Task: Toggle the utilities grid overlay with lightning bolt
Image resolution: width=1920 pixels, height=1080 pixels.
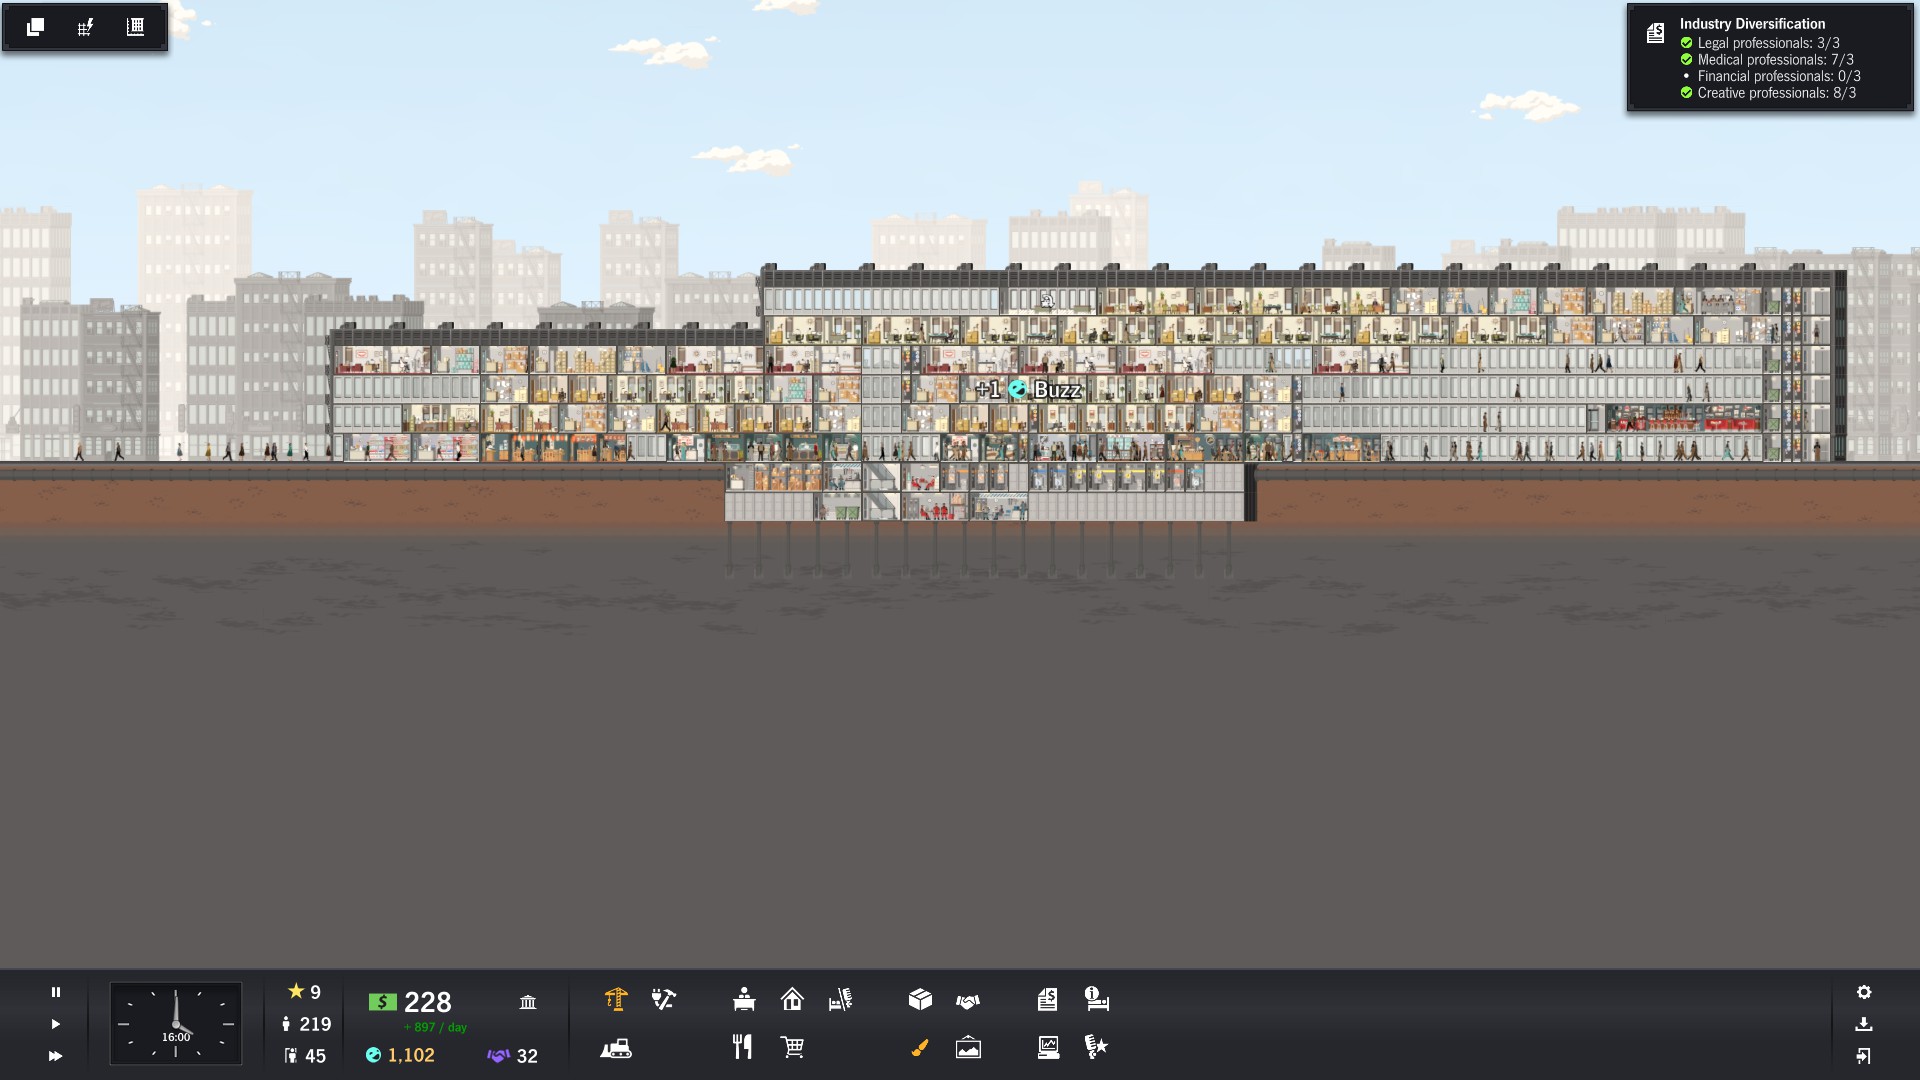Action: click(85, 27)
